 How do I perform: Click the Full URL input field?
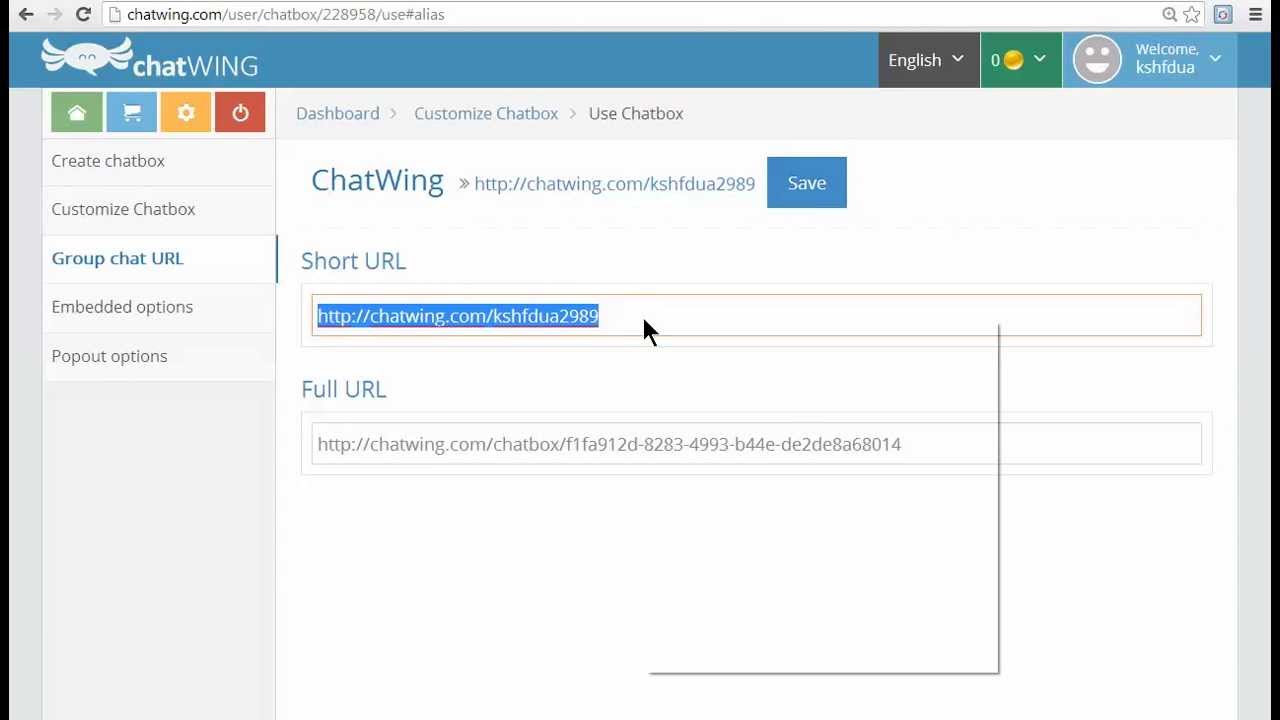756,444
